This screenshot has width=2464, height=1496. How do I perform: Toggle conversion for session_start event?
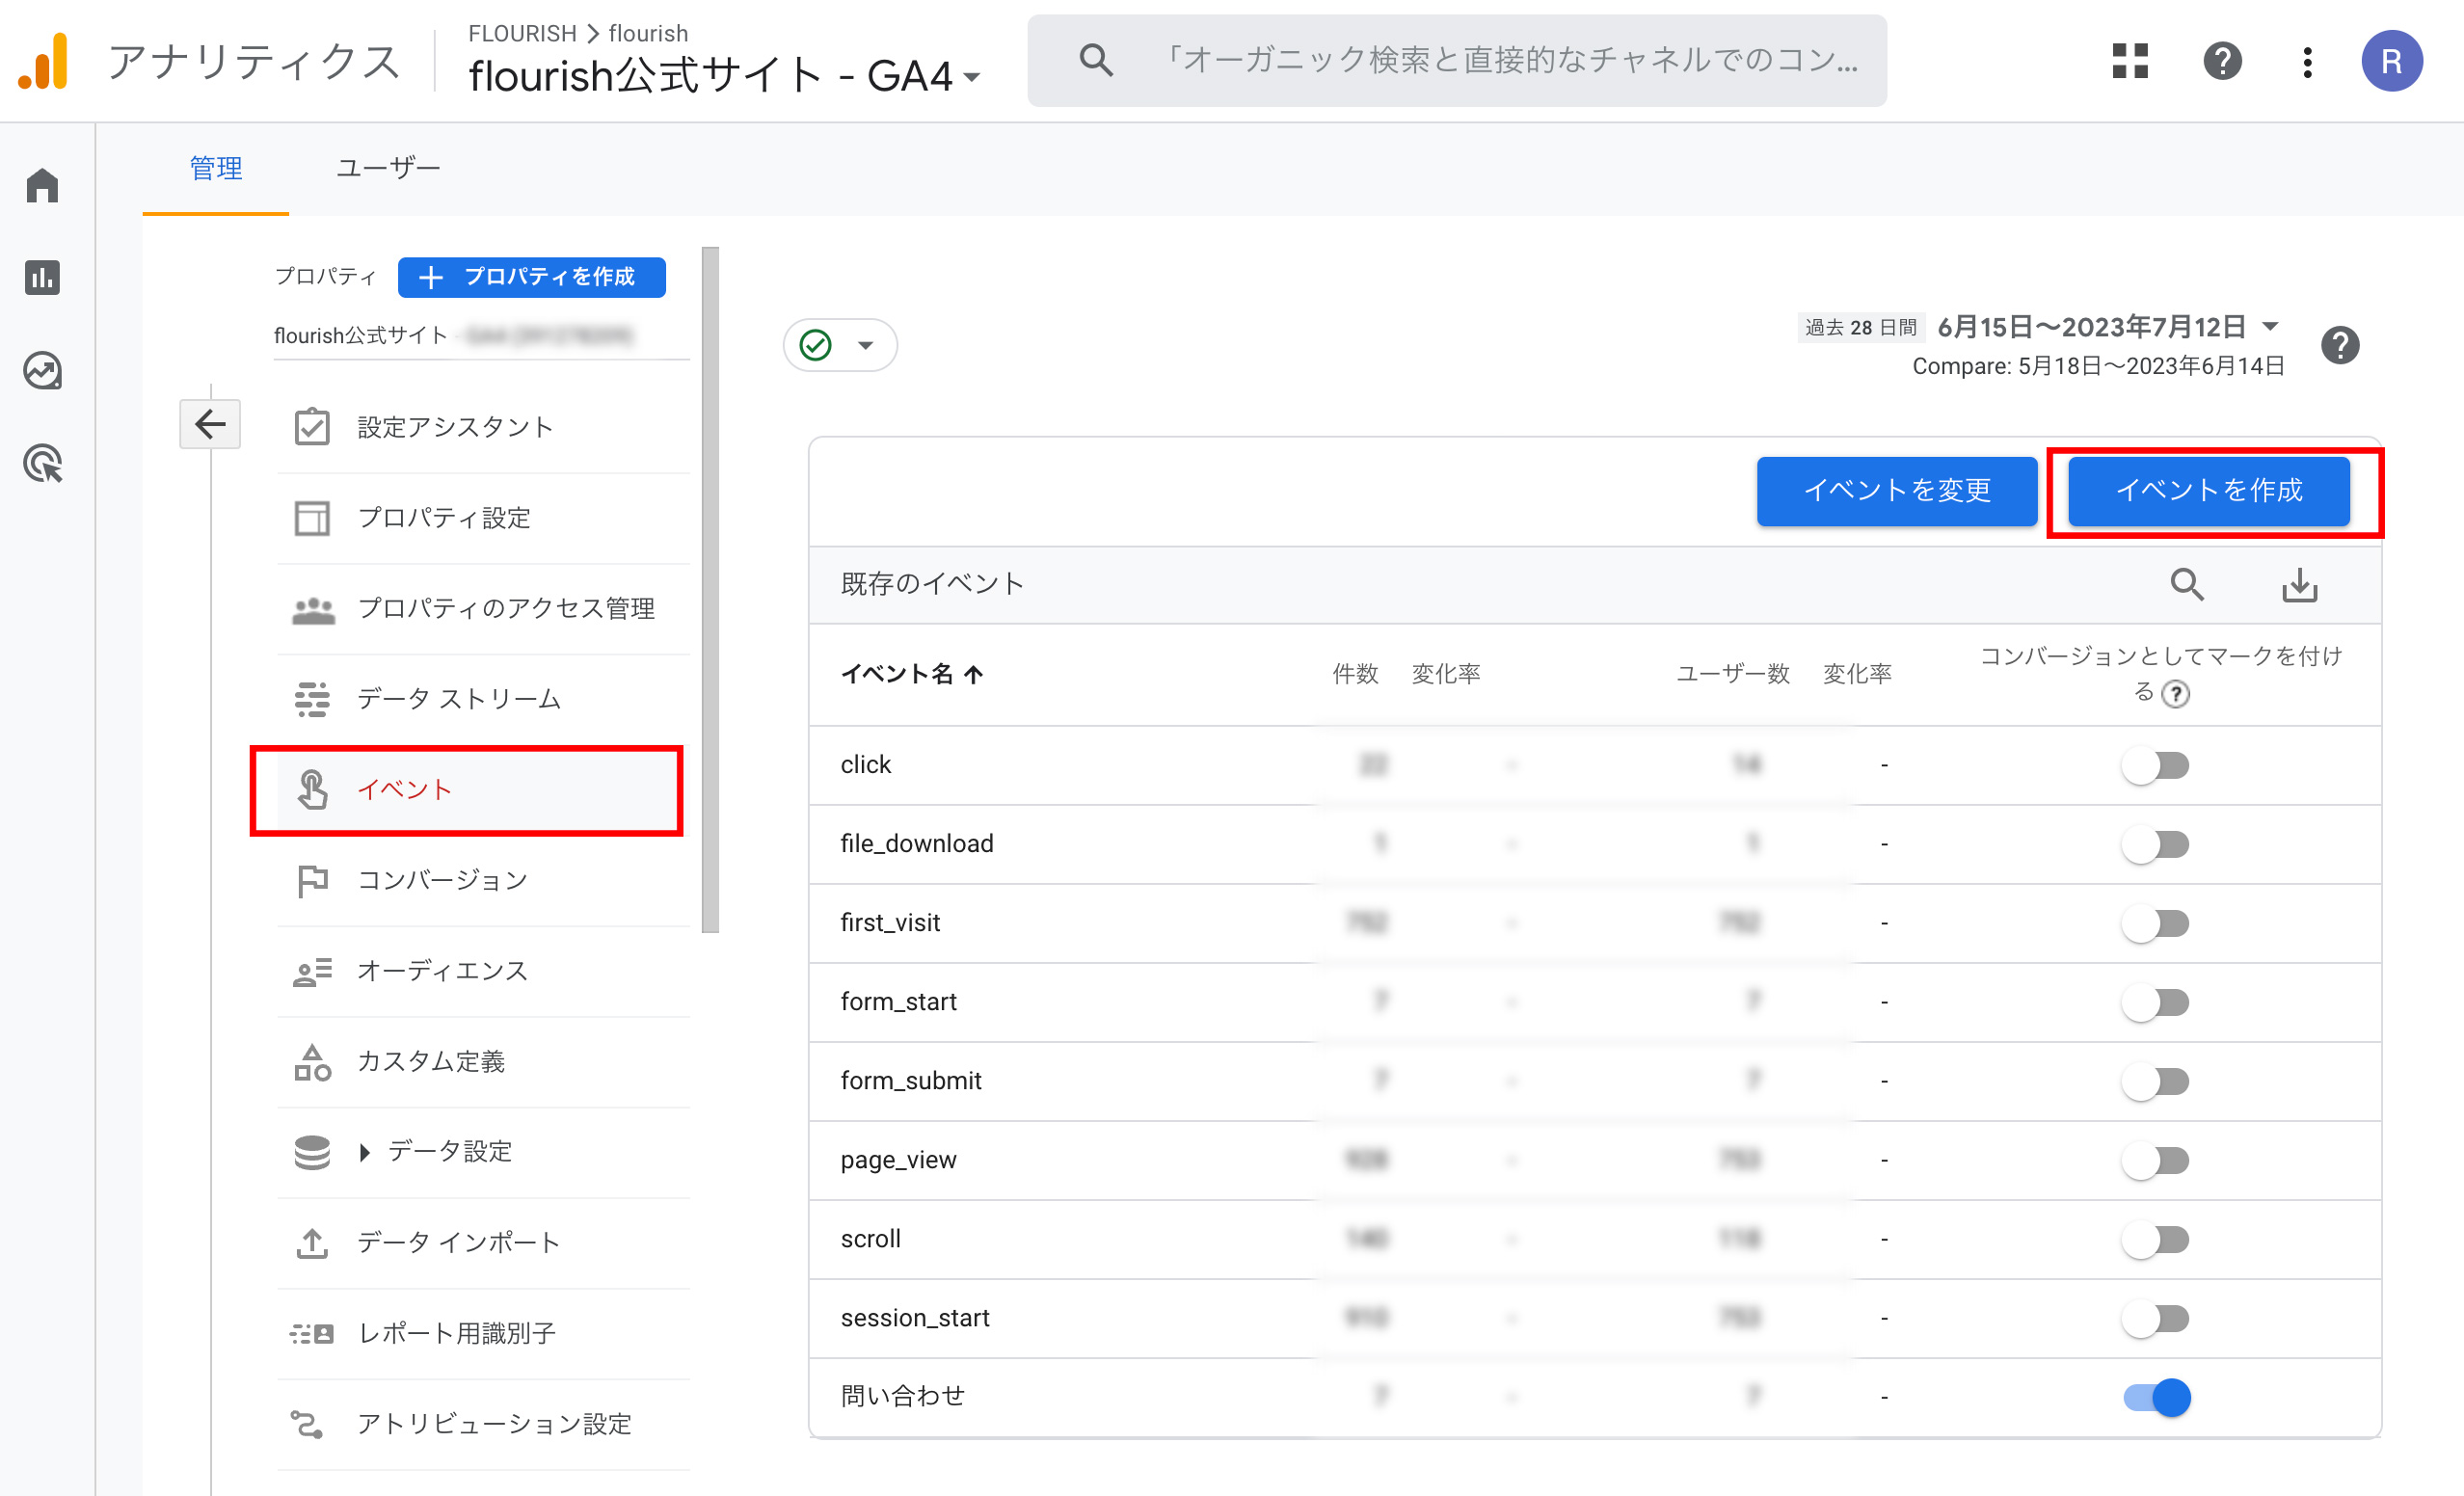(x=2156, y=1319)
